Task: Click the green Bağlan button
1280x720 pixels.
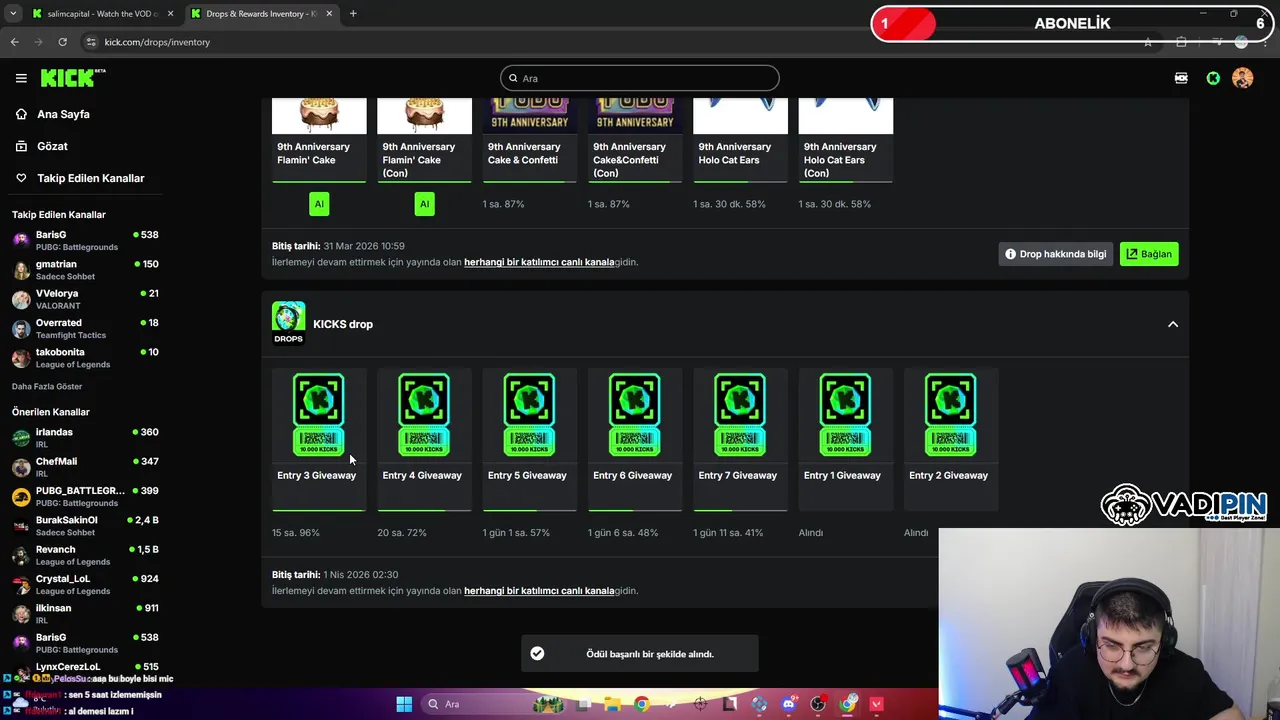Action: pos(1149,254)
